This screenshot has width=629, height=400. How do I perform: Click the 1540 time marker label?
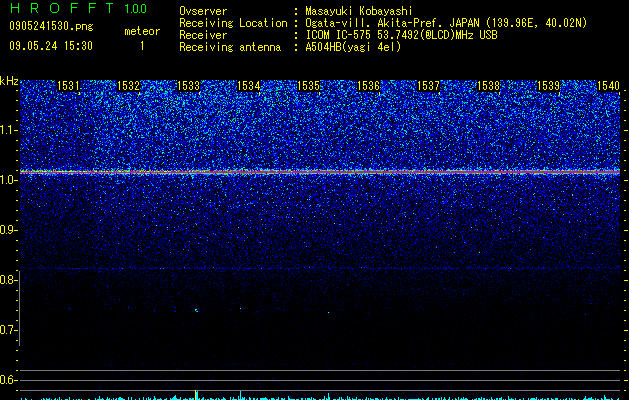(609, 86)
